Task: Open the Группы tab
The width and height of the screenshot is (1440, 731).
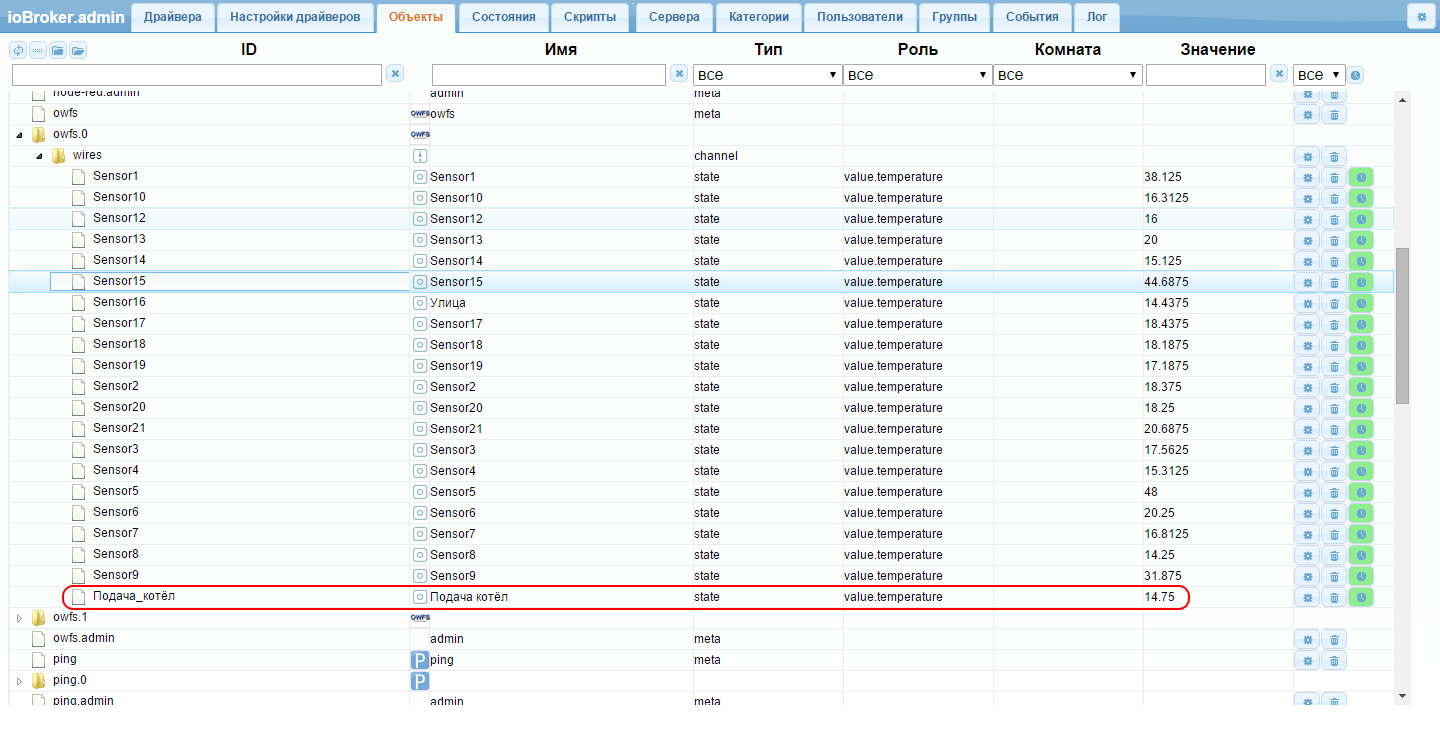Action: coord(955,17)
